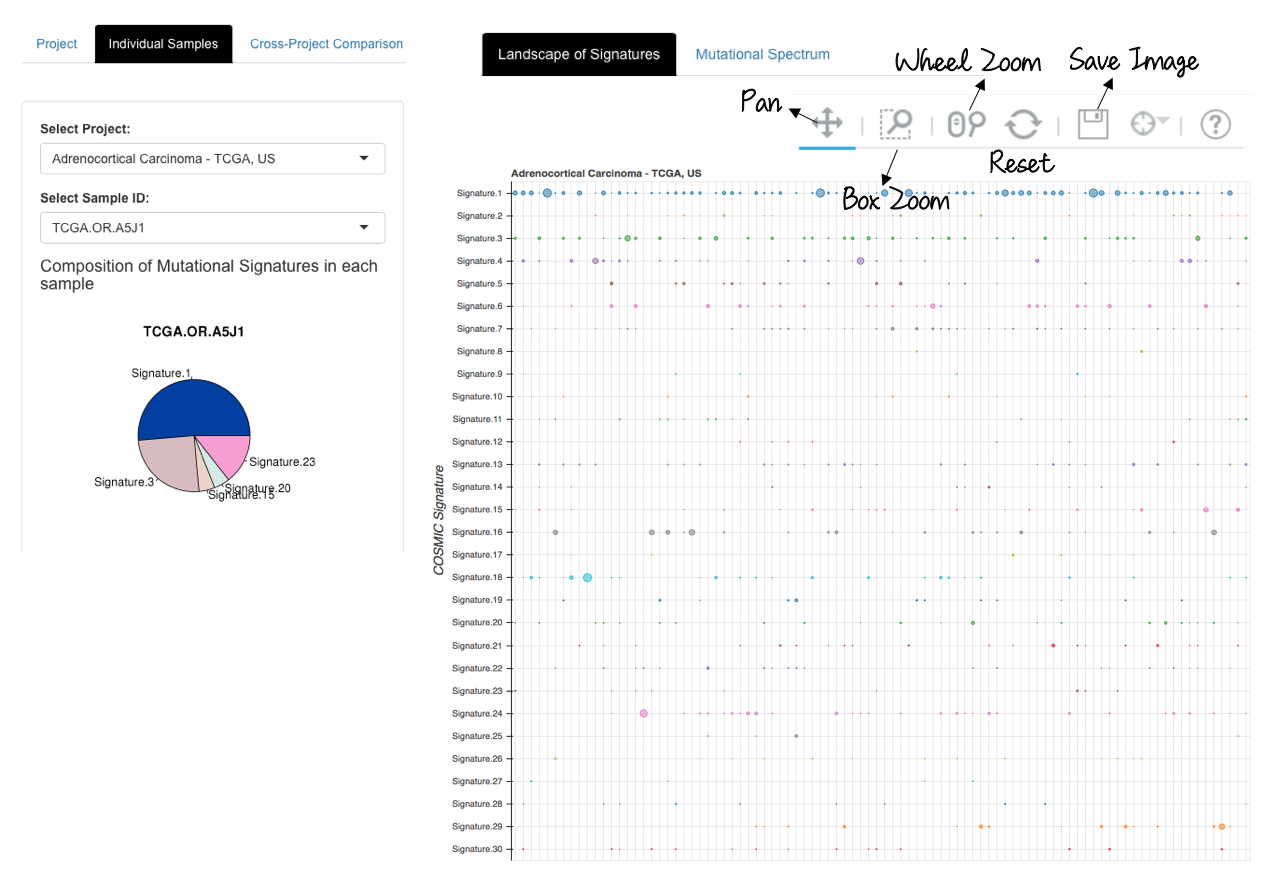1286x896 pixels.
Task: Click the Signature.22 y-axis label
Action: pyautogui.click(x=476, y=668)
